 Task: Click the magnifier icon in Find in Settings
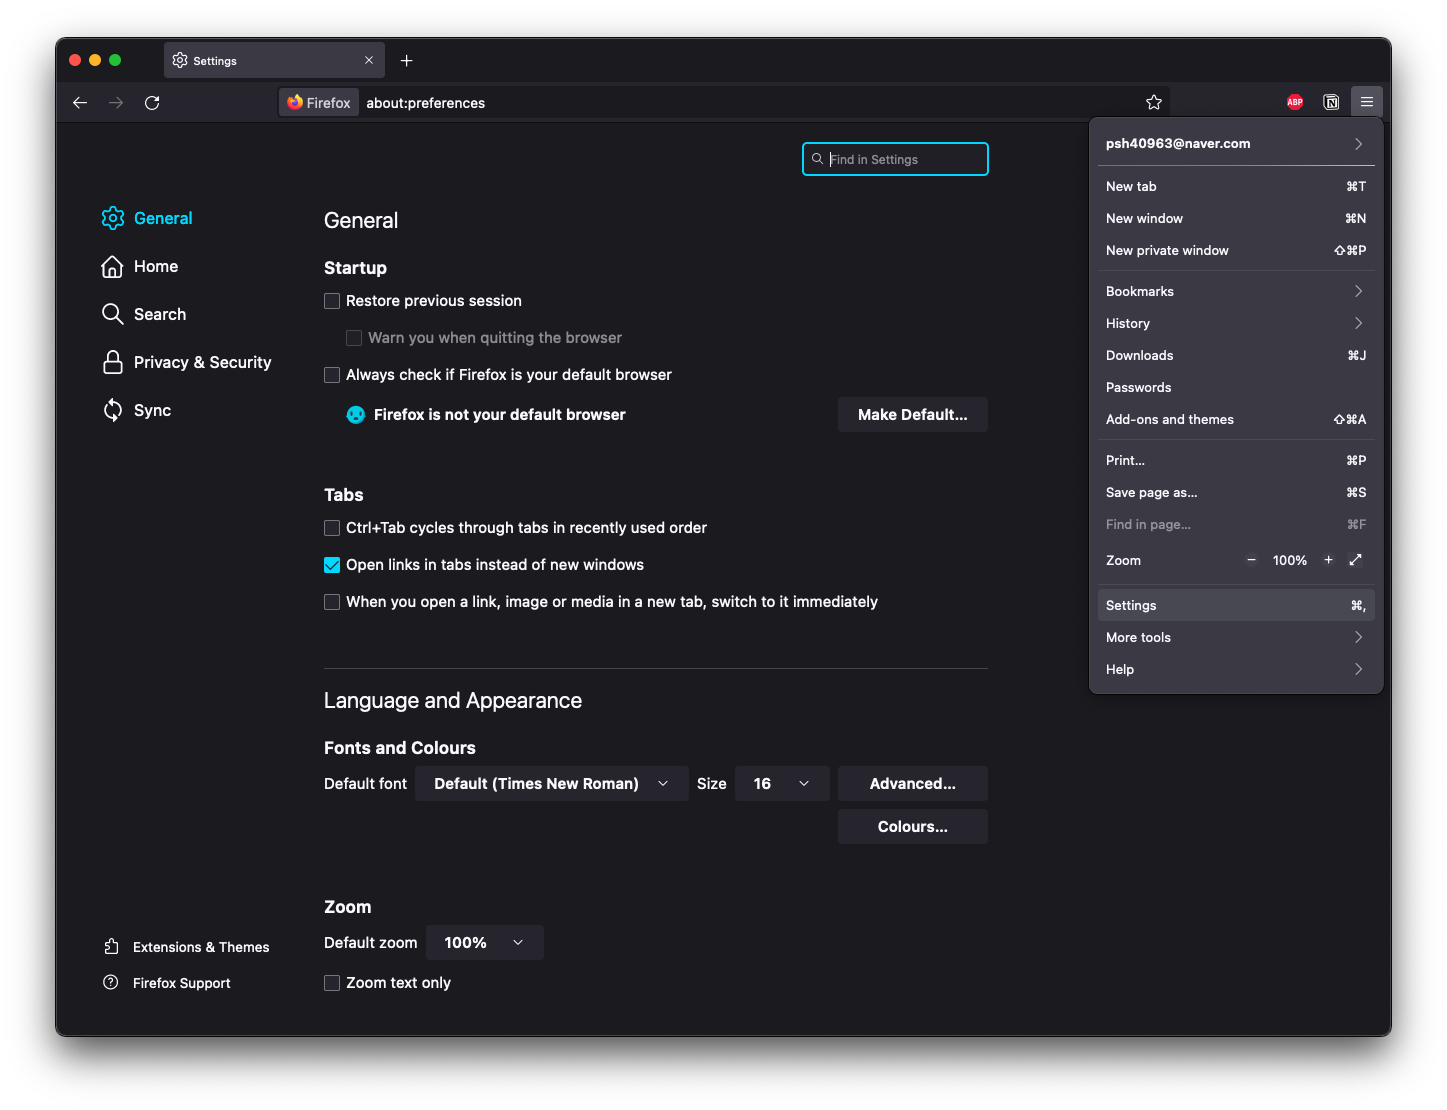tap(817, 159)
